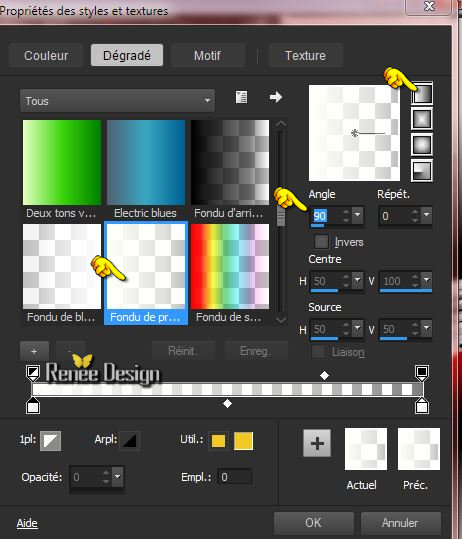The width and height of the screenshot is (462, 539).
Task: Click the arrow icon next to Tous
Action: 276,97
